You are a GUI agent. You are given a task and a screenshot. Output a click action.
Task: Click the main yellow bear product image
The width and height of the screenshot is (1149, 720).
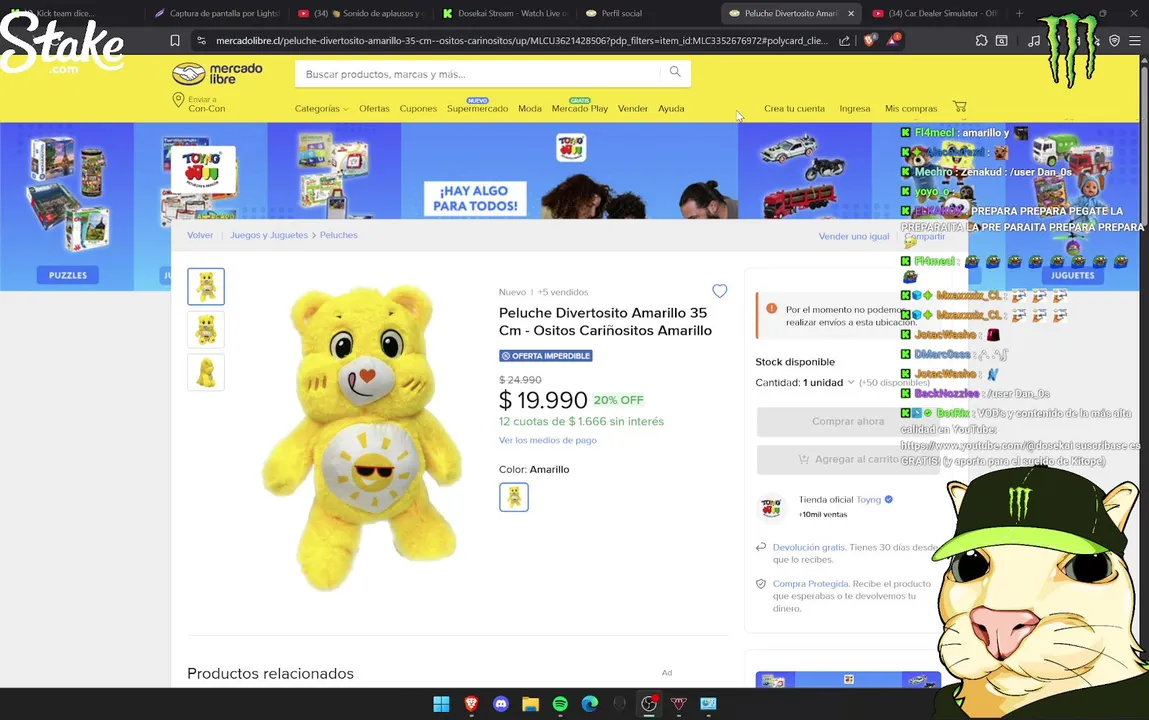363,437
